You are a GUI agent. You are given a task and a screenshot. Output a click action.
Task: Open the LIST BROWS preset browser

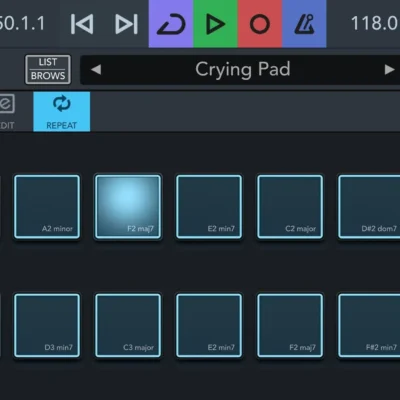(x=48, y=69)
